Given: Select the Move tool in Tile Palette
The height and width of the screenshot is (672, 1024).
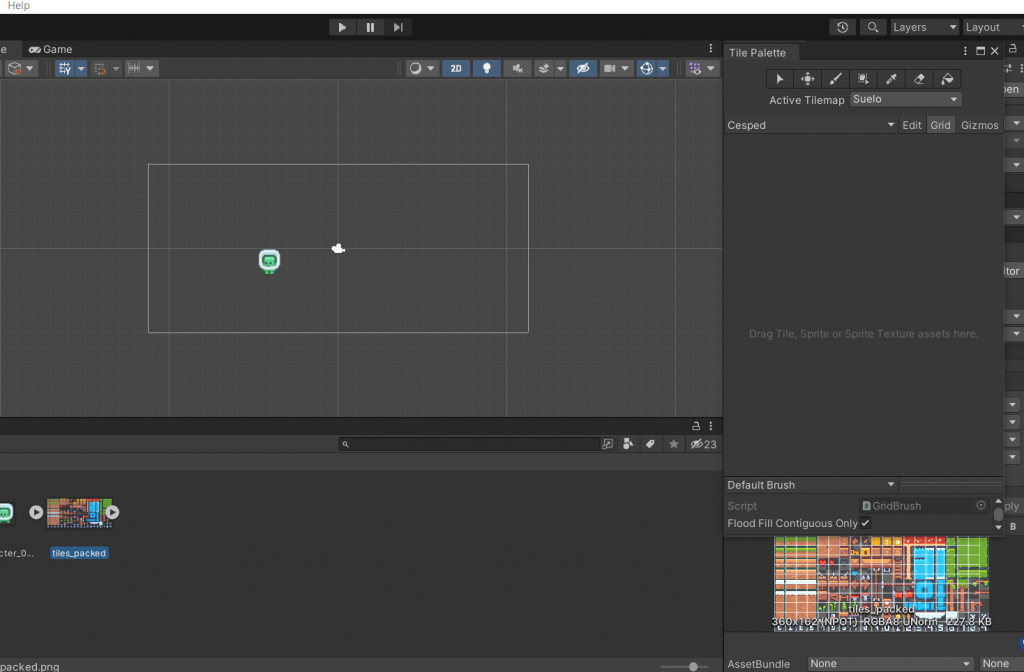Looking at the screenshot, I should point(807,79).
